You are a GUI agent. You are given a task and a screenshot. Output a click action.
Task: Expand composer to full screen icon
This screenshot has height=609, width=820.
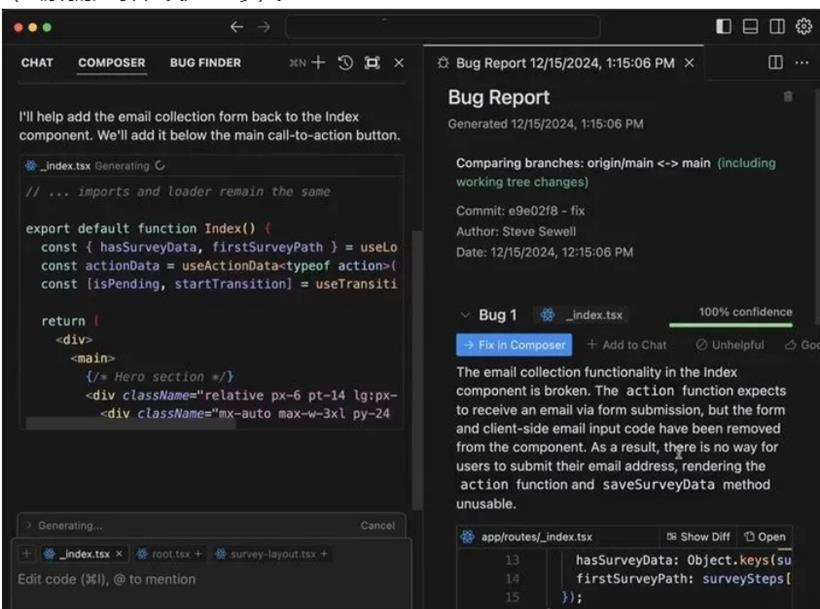(x=372, y=63)
